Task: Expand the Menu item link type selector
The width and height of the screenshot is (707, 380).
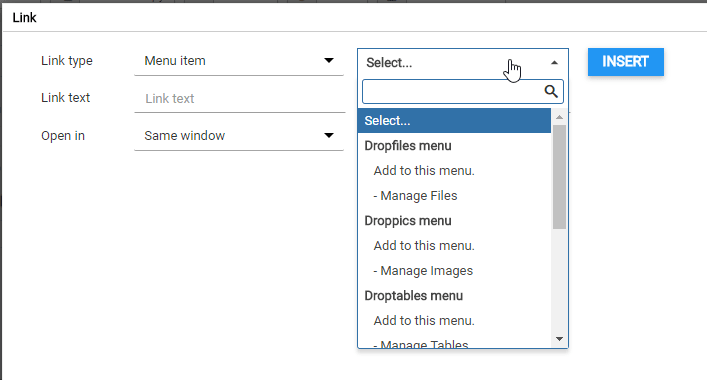Action: click(x=239, y=61)
